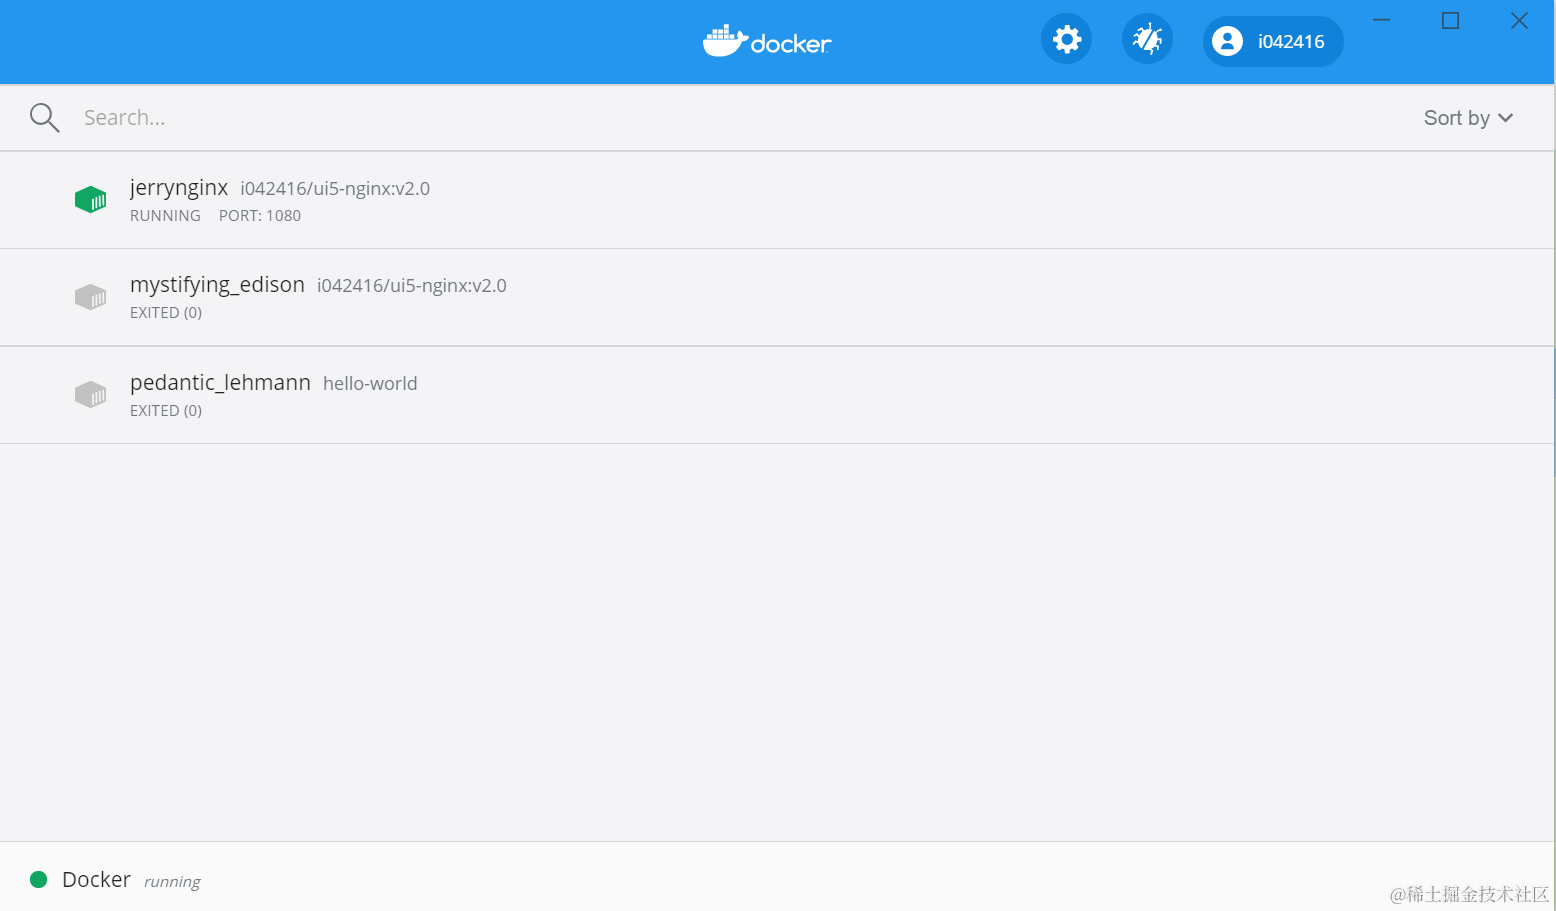
Task: Click the user avatar icon
Action: click(x=1227, y=41)
